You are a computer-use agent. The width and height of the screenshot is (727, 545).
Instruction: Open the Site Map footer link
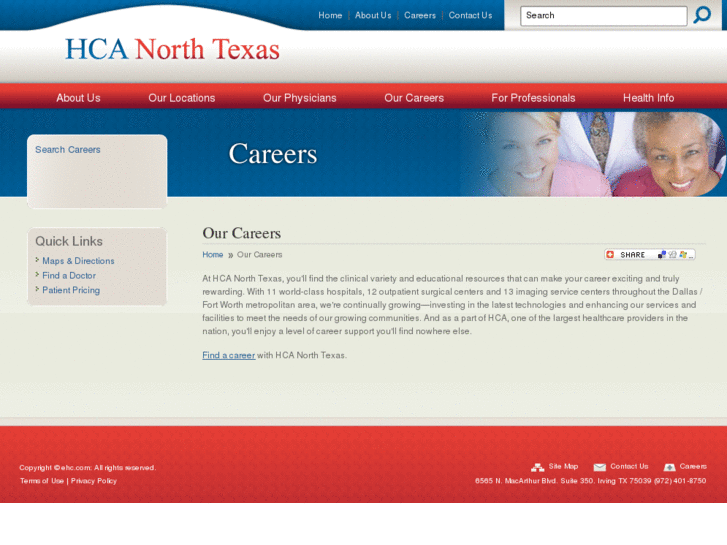click(x=563, y=467)
